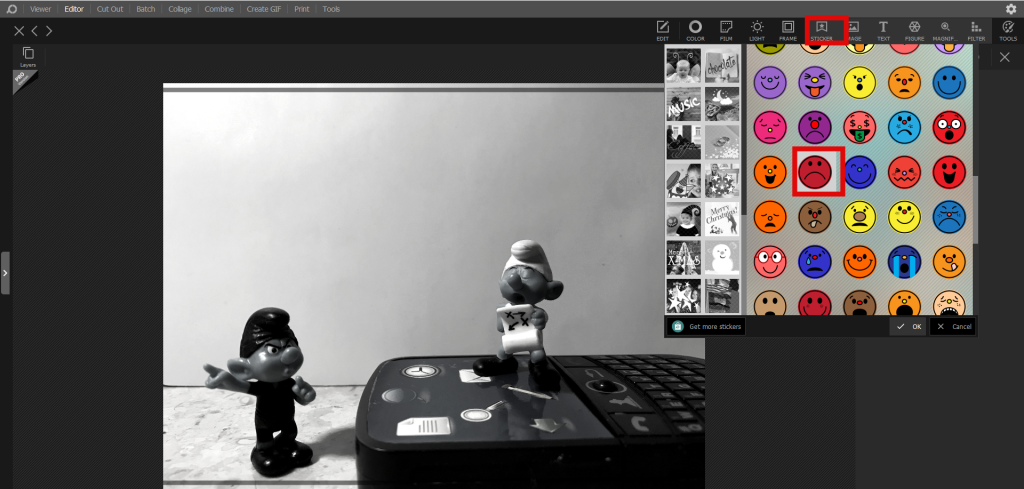Open the Light tool

(757, 30)
